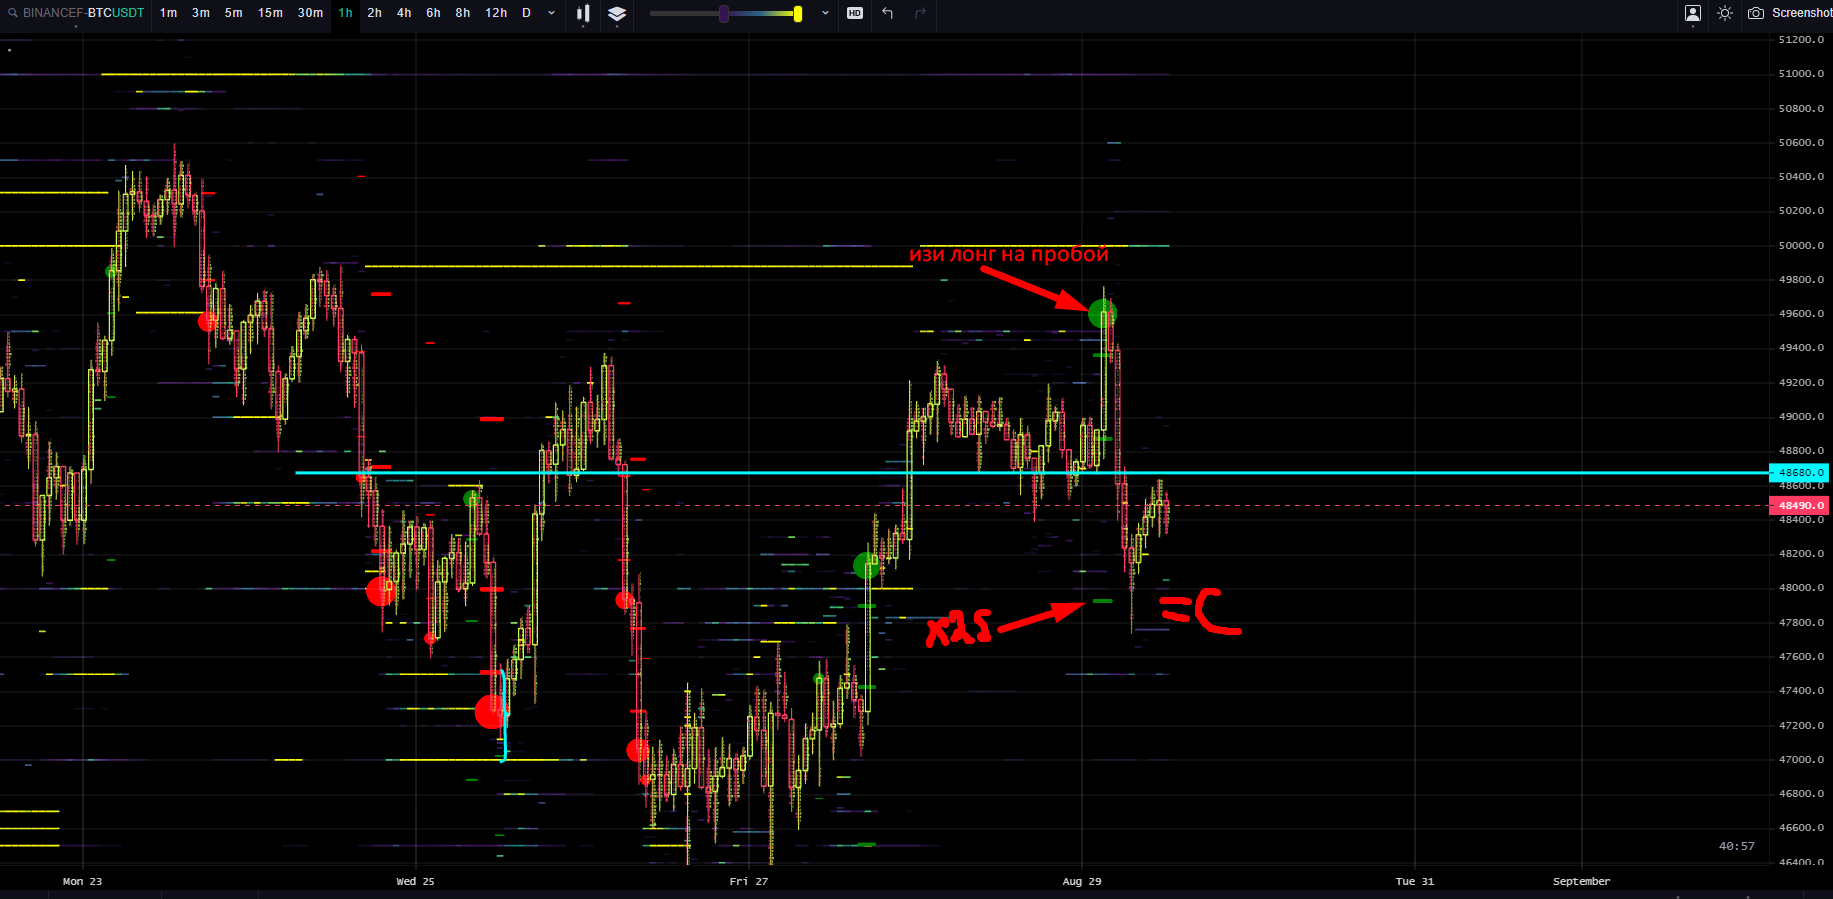Click the redo arrow
Image resolution: width=1833 pixels, height=899 pixels.
click(x=920, y=13)
